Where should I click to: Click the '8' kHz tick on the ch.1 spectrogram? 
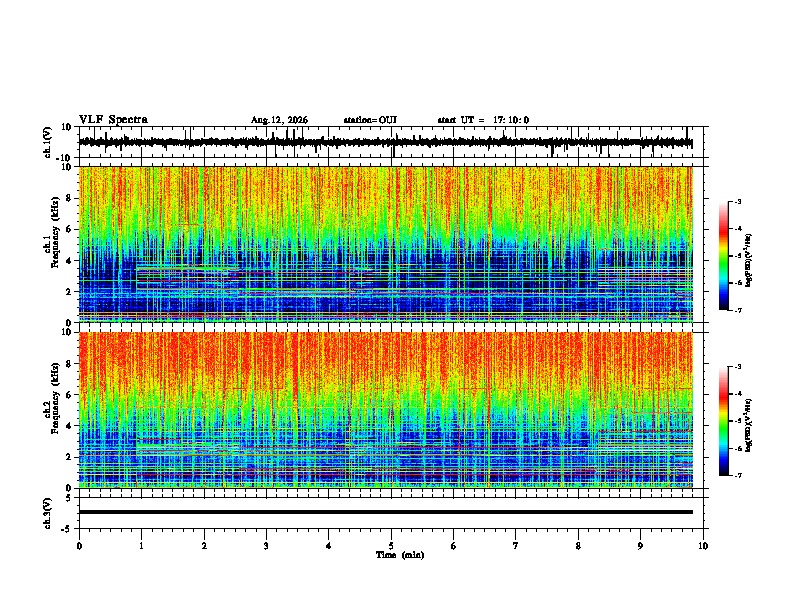tap(69, 198)
